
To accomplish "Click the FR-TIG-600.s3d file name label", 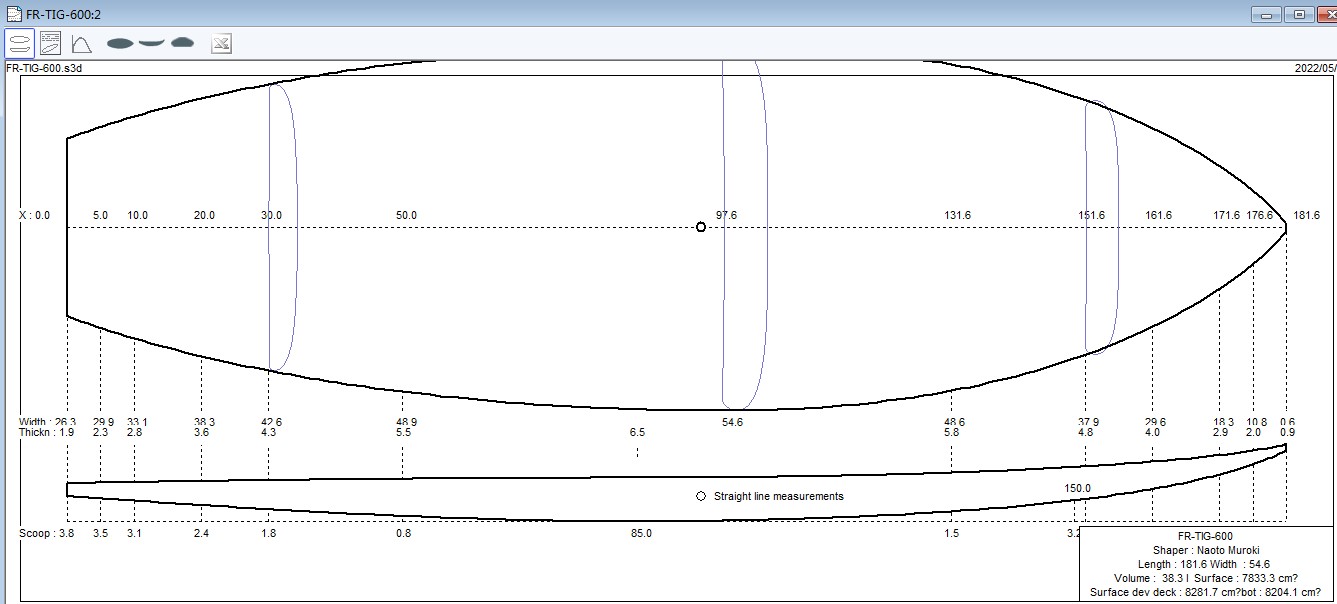I will coord(44,68).
